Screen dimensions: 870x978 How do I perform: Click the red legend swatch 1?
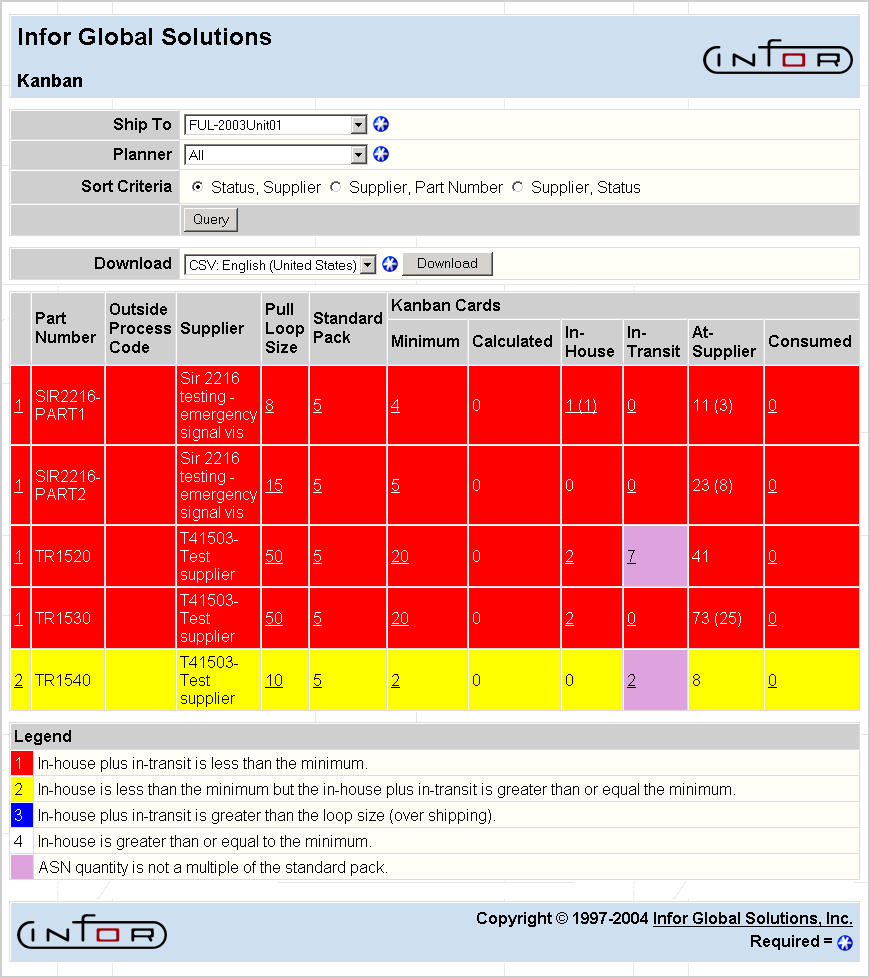tap(22, 763)
